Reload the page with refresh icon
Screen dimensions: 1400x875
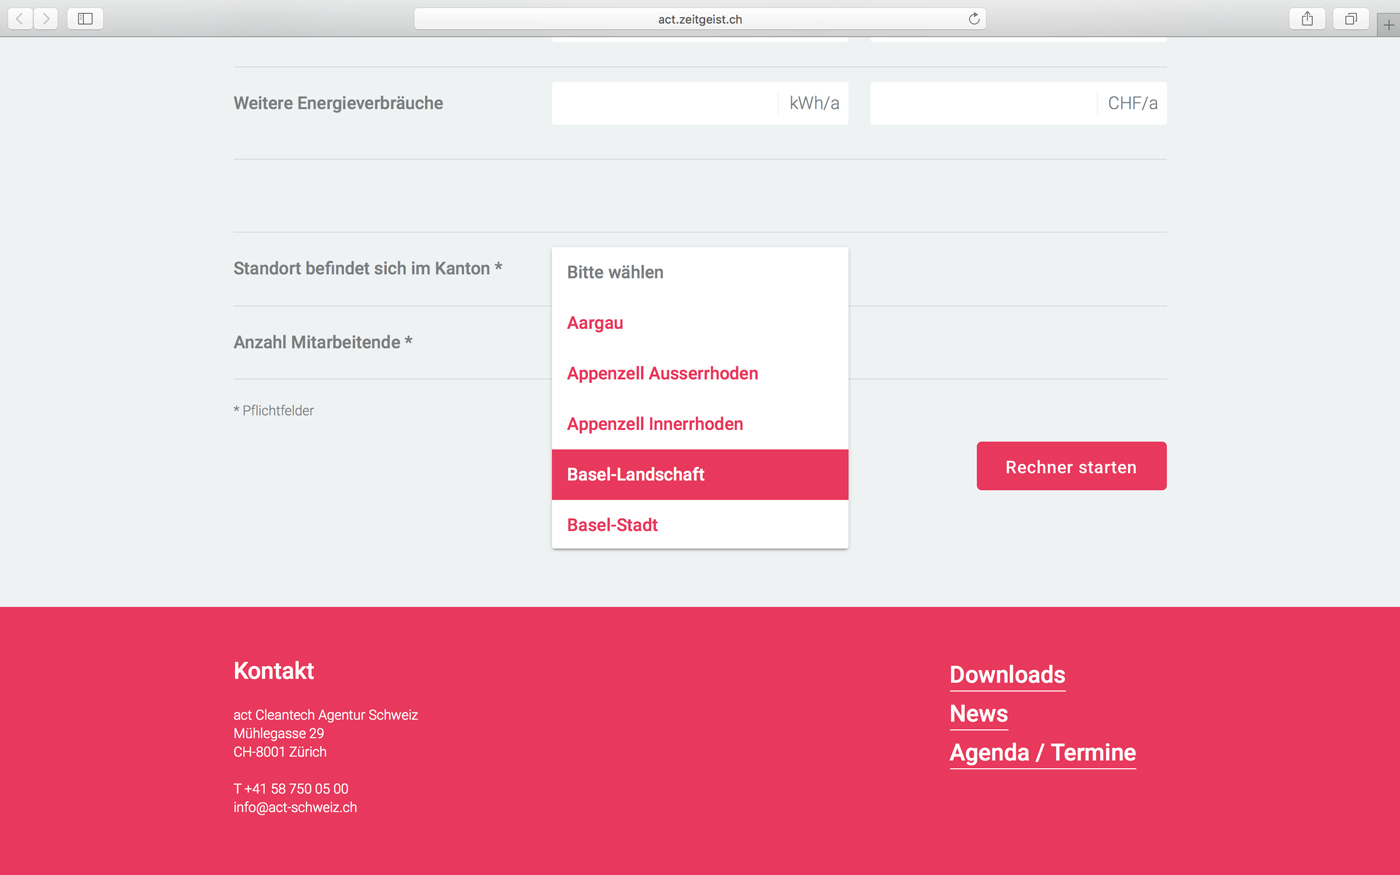(974, 19)
